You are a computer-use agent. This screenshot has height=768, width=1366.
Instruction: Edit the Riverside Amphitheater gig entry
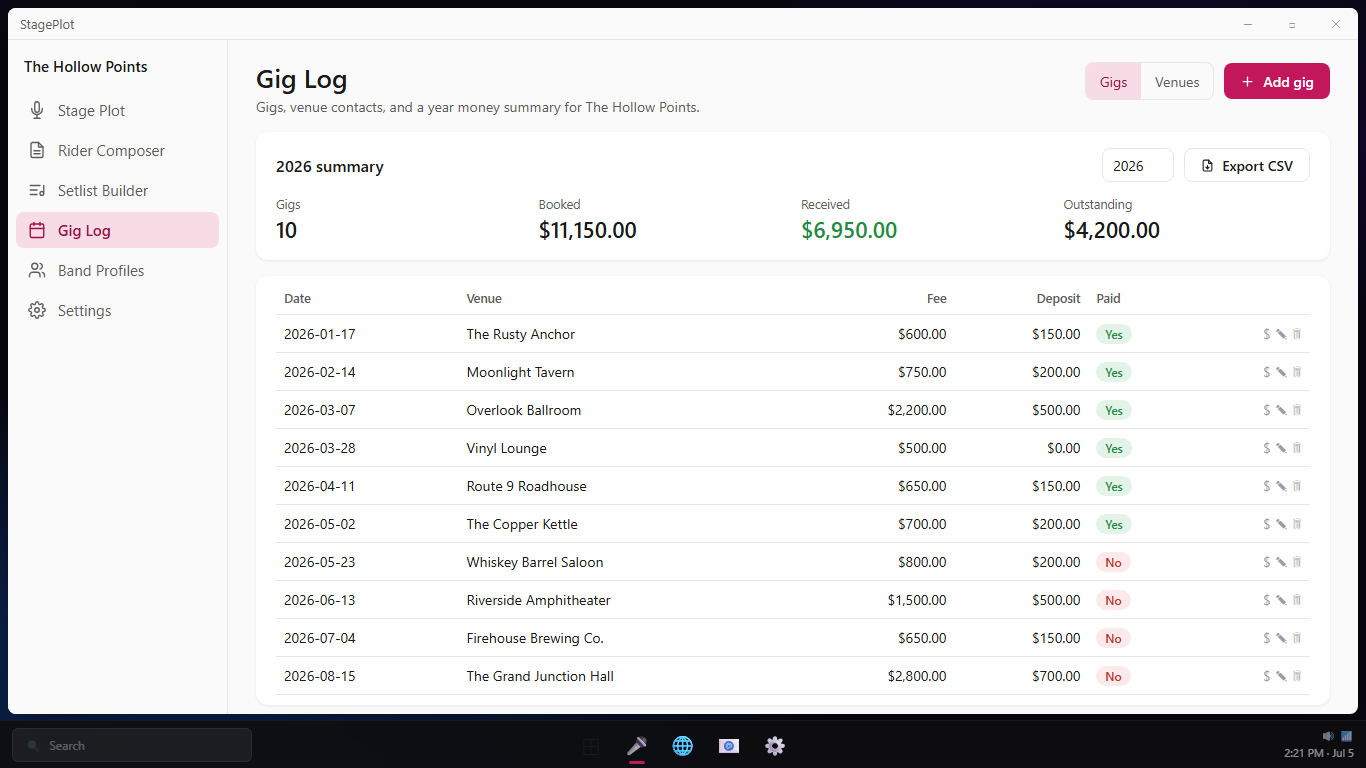point(1281,600)
